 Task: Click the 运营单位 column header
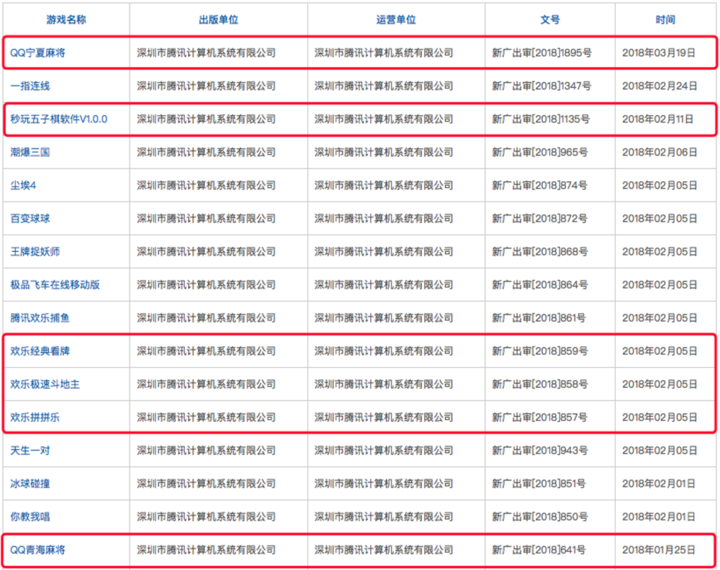coord(396,19)
